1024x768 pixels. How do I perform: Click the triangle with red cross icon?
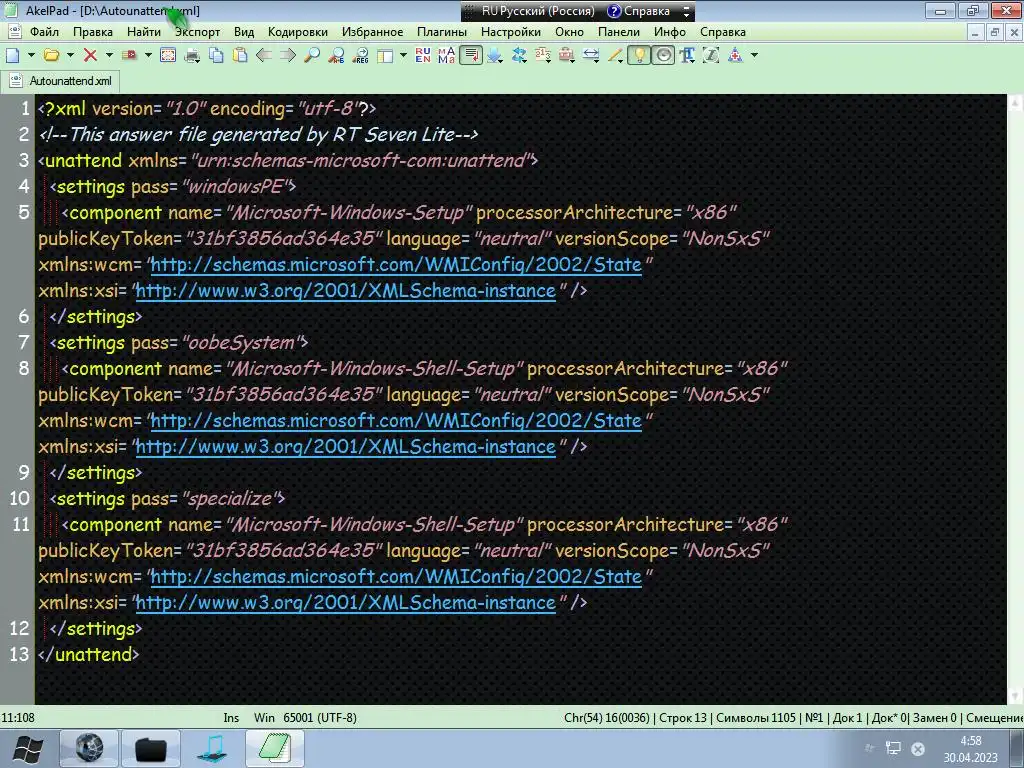(x=735, y=56)
